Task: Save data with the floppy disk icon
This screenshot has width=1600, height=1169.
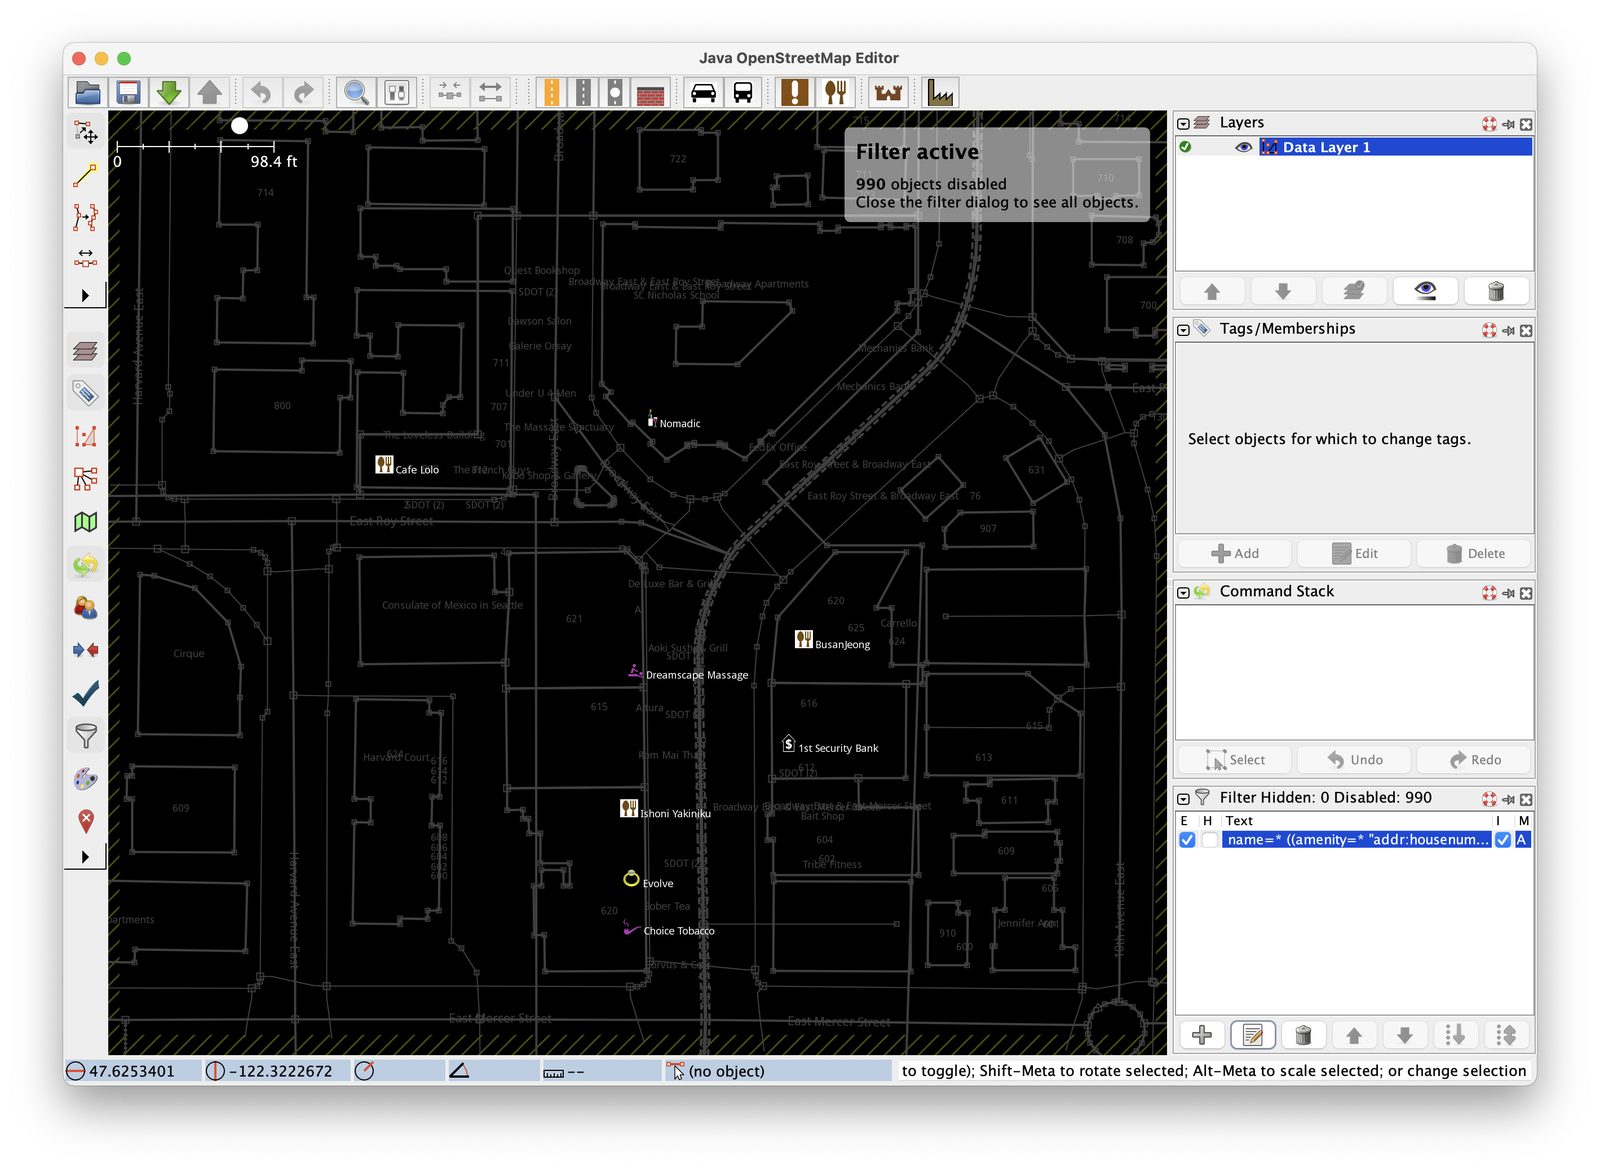Action: [x=129, y=93]
